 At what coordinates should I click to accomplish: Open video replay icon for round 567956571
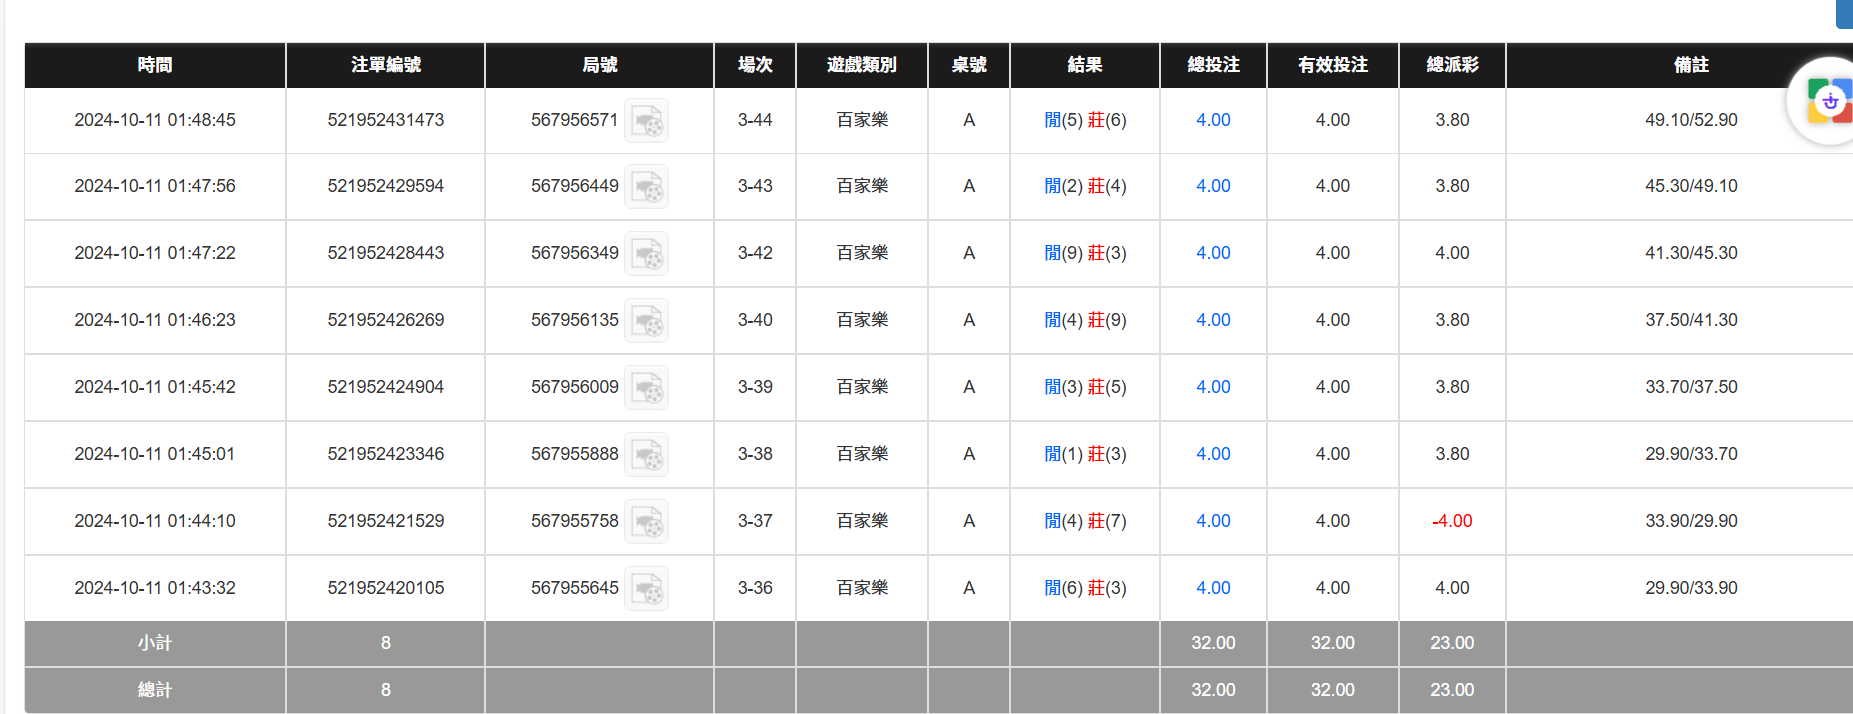pos(646,121)
